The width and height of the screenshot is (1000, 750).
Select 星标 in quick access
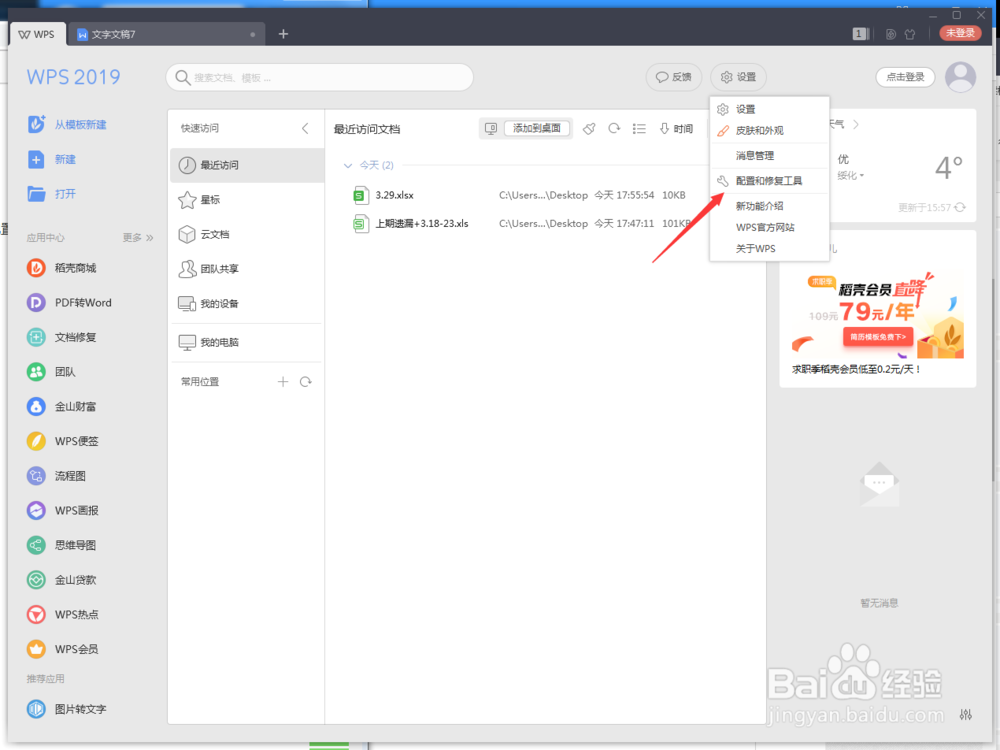click(247, 200)
